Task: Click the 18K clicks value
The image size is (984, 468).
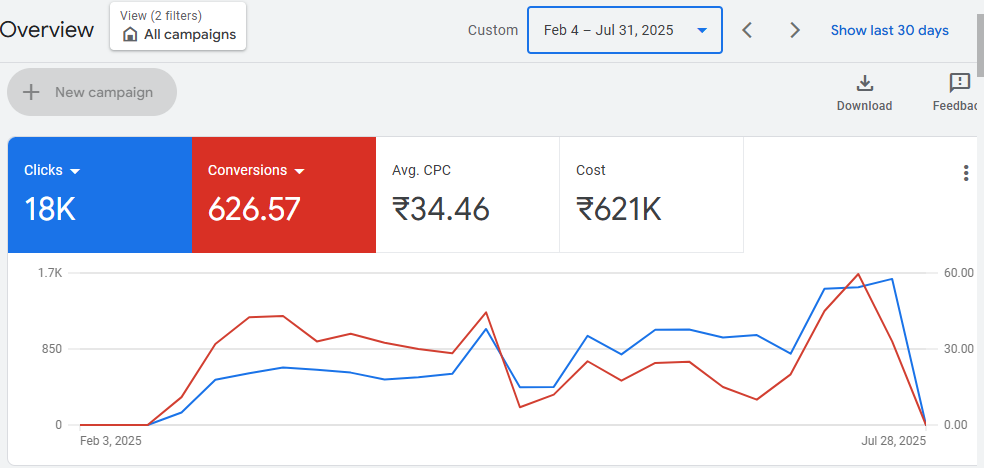Action: [50, 209]
